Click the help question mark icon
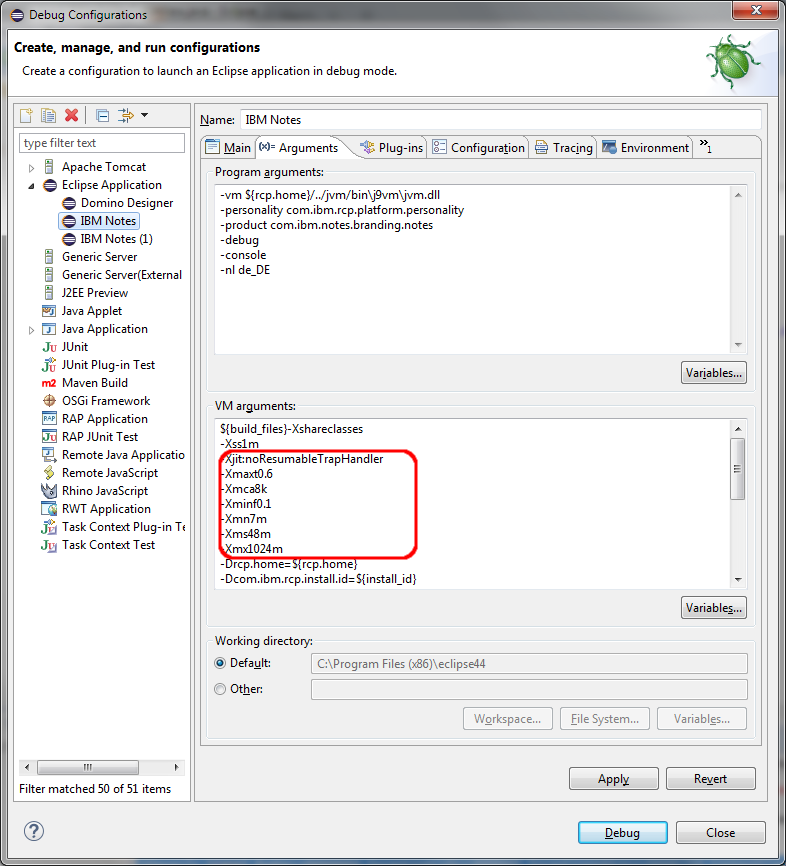Viewport: 786px width, 866px height. 34,831
